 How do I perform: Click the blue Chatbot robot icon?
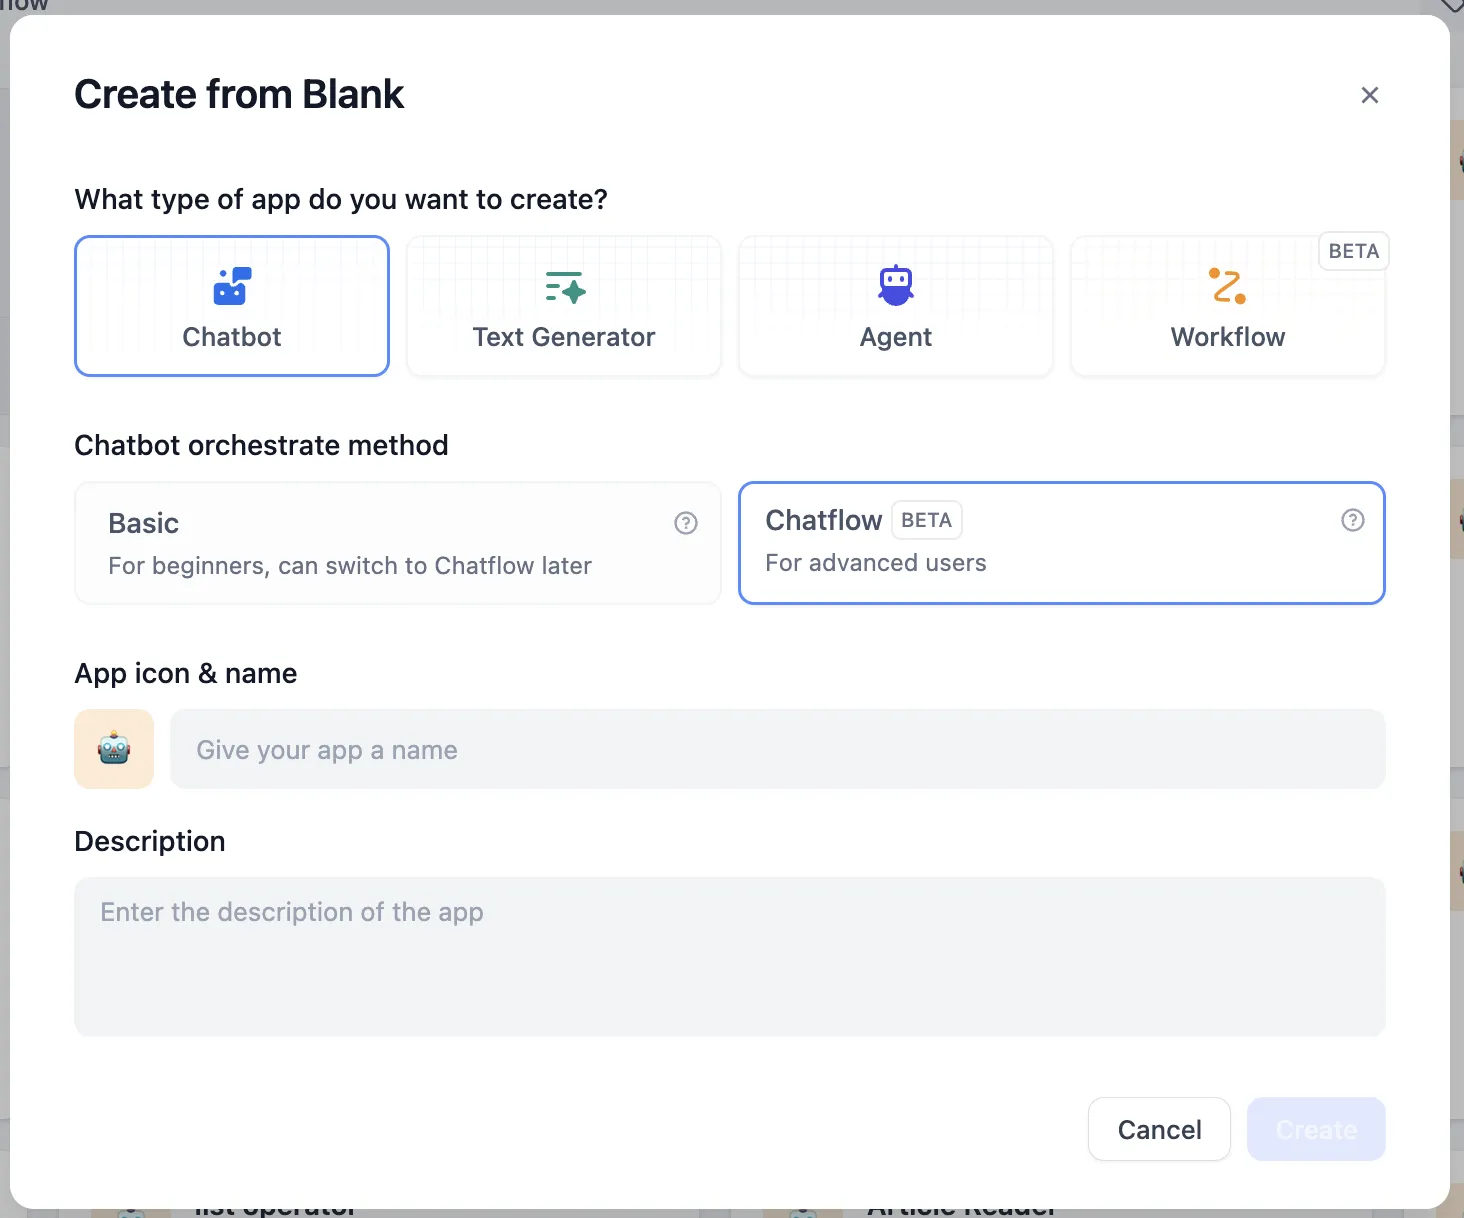tap(232, 286)
